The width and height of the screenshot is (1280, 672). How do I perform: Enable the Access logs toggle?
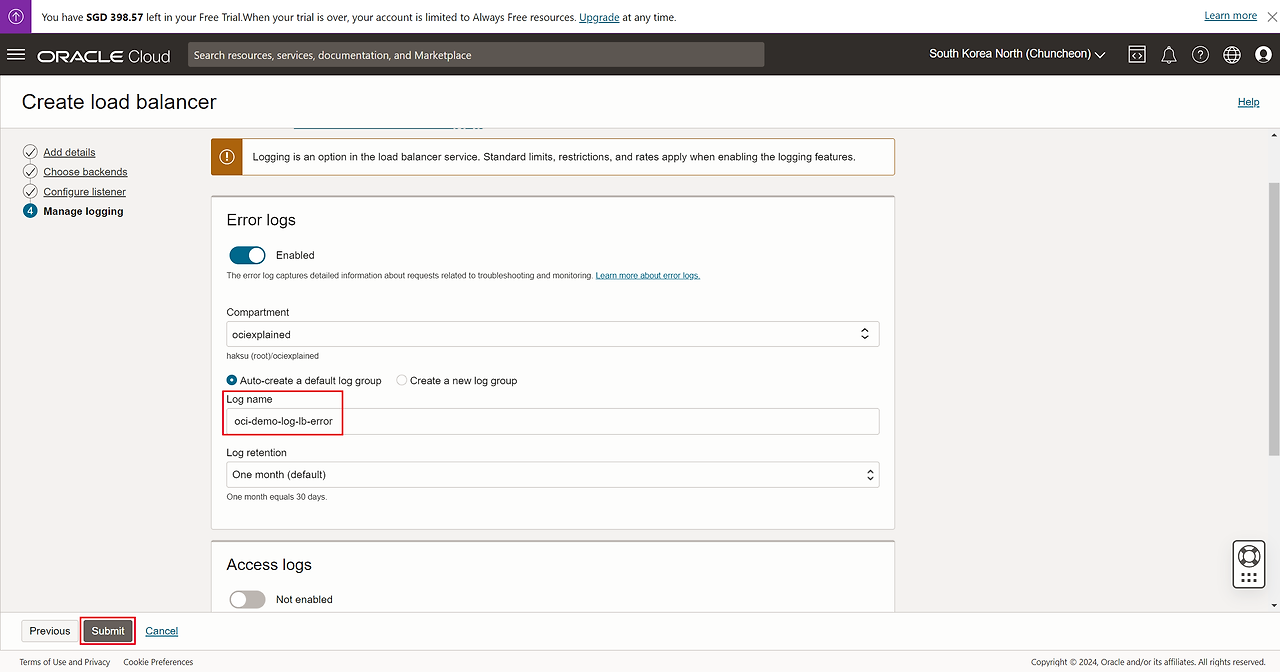pyautogui.click(x=247, y=599)
